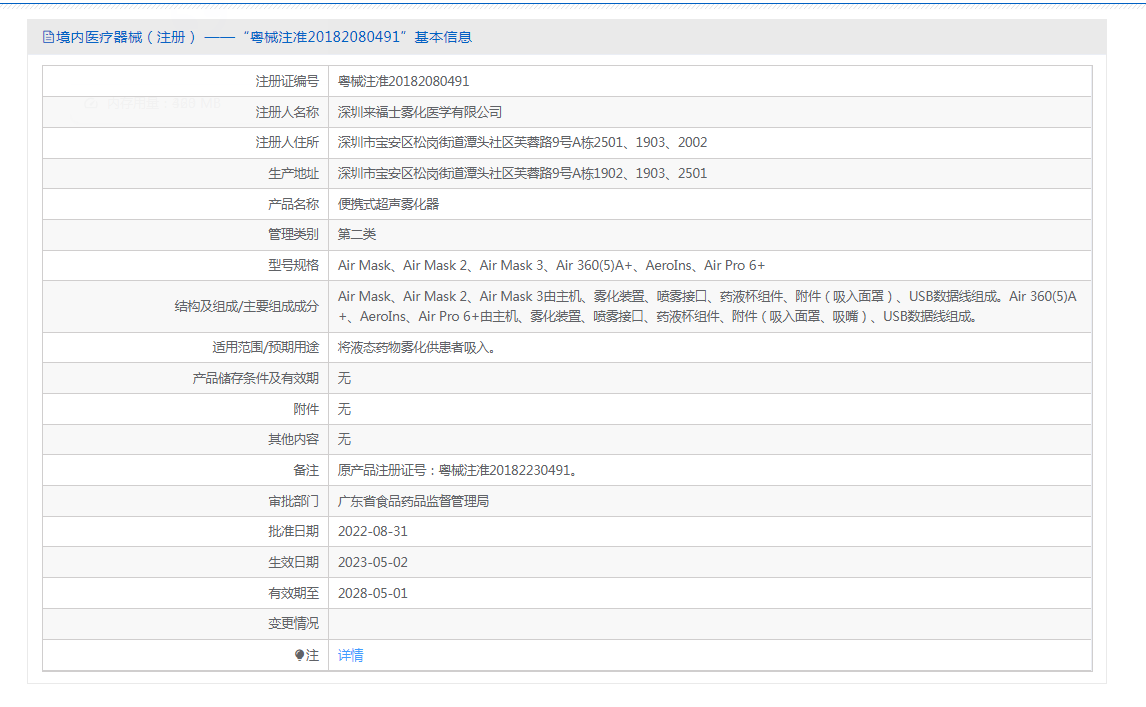The image size is (1146, 707).
Task: Open the 详情 link
Action: [x=350, y=656]
